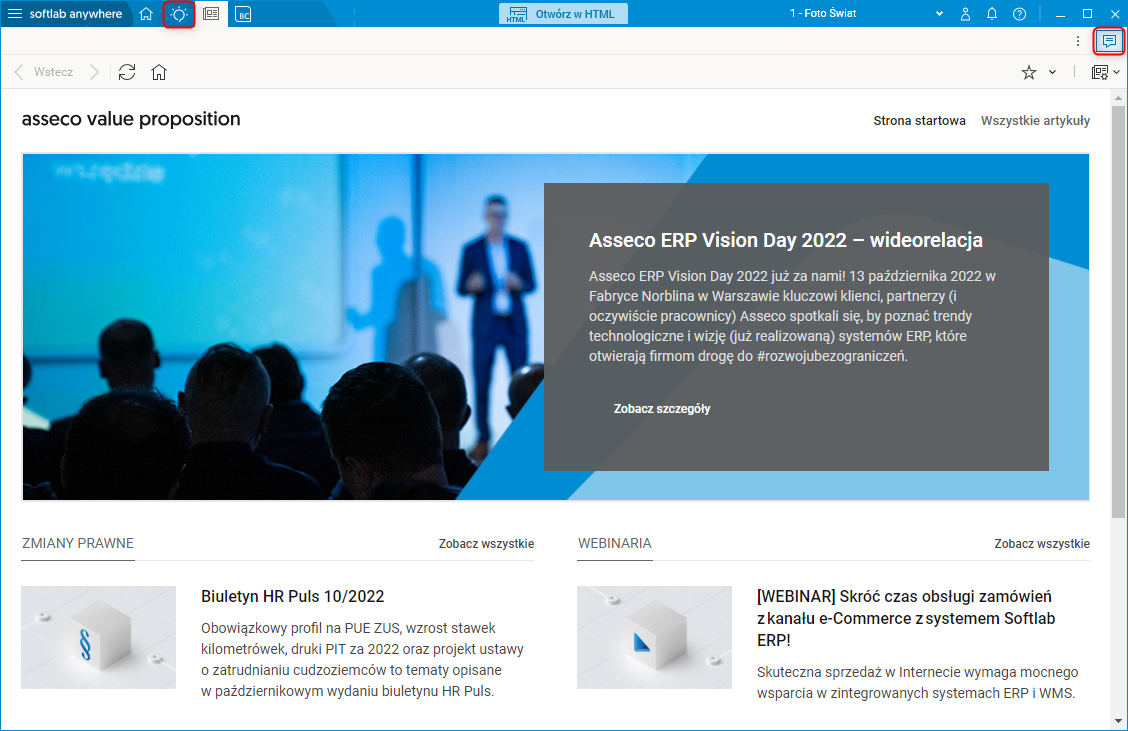The width and height of the screenshot is (1128, 731).
Task: Open the notifications bell
Action: click(x=992, y=14)
